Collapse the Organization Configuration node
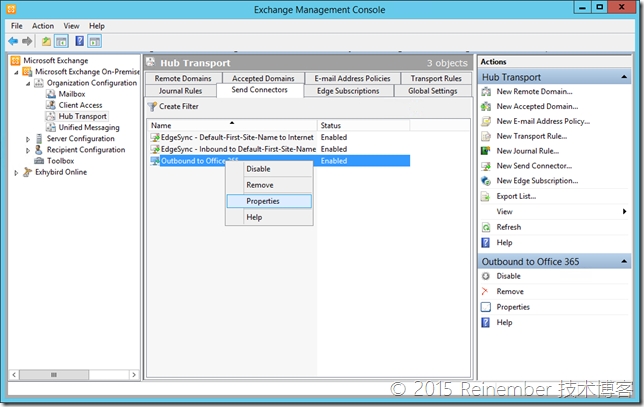Image resolution: width=644 pixels, height=407 pixels. coord(28,83)
